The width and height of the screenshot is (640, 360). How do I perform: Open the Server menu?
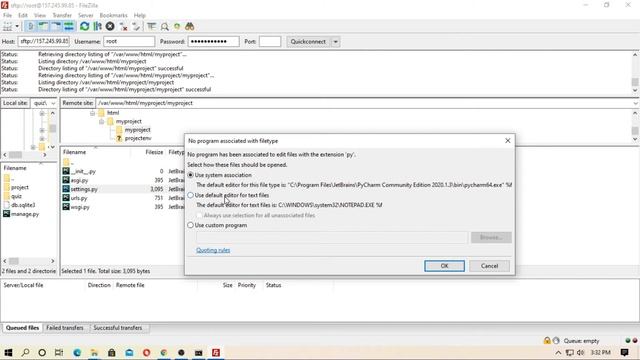tap(85, 15)
